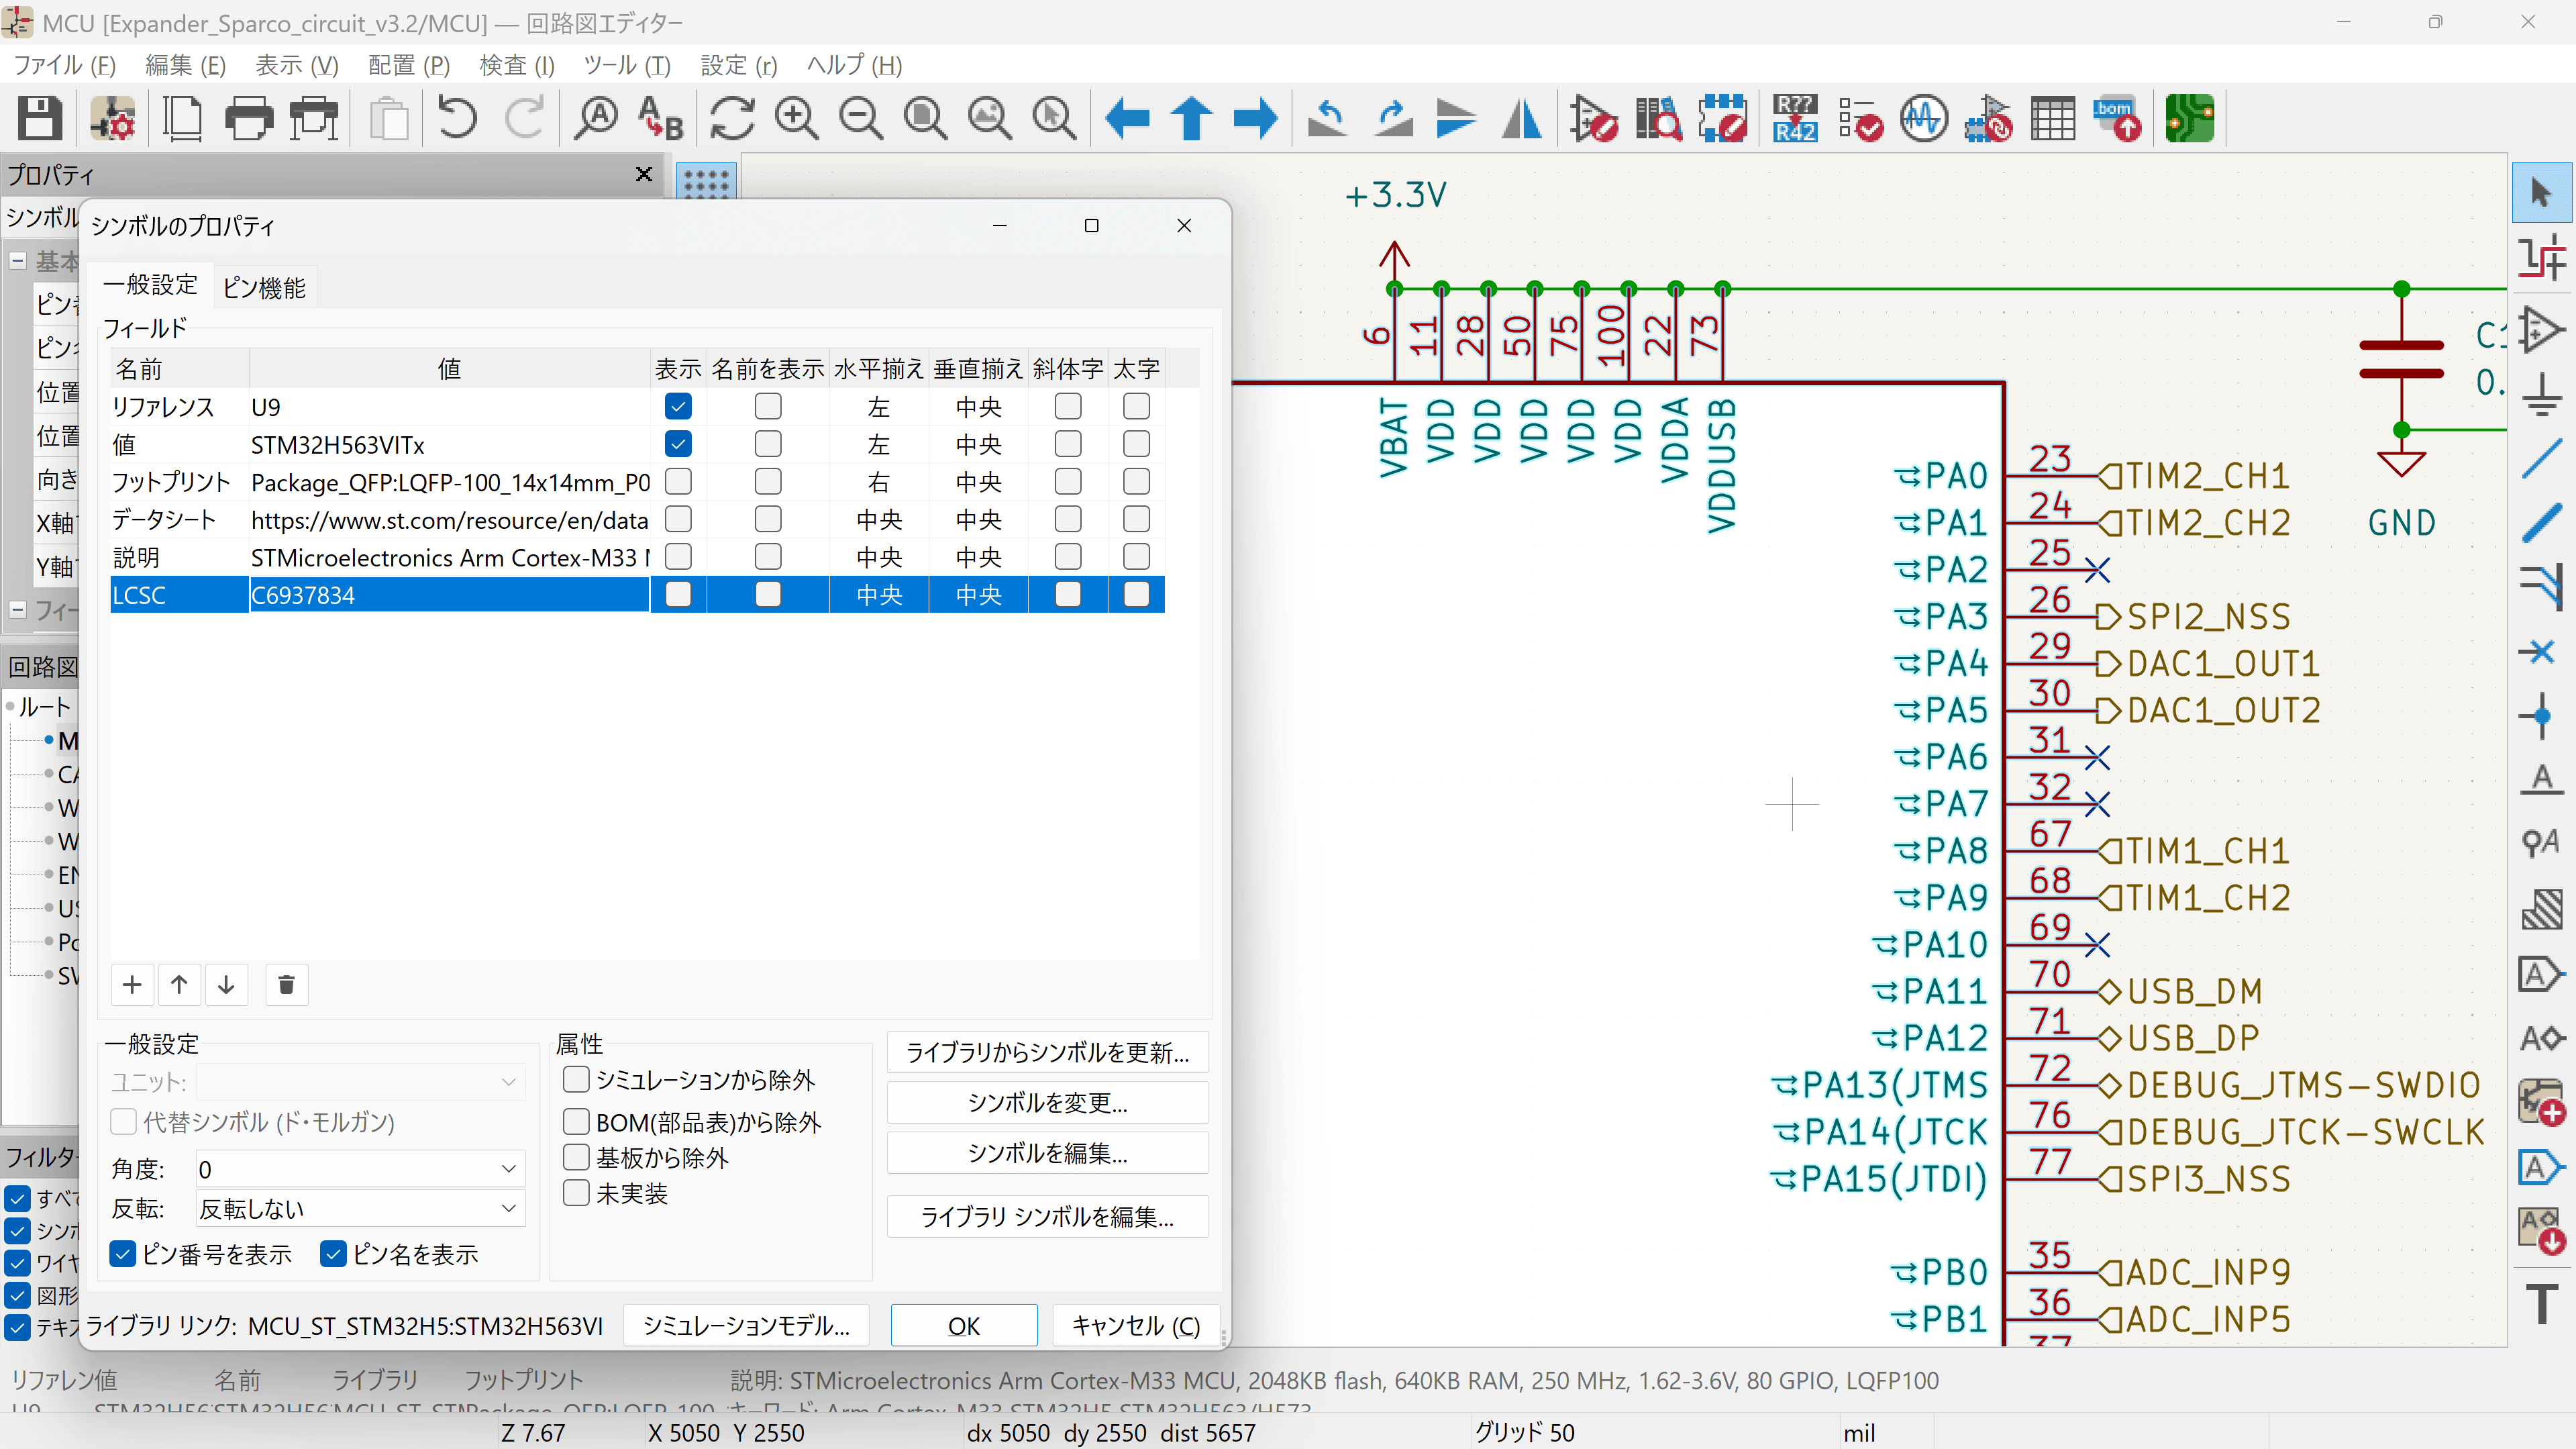Open 角度 dropdown
This screenshot has height=1449, width=2576.
360,1169
